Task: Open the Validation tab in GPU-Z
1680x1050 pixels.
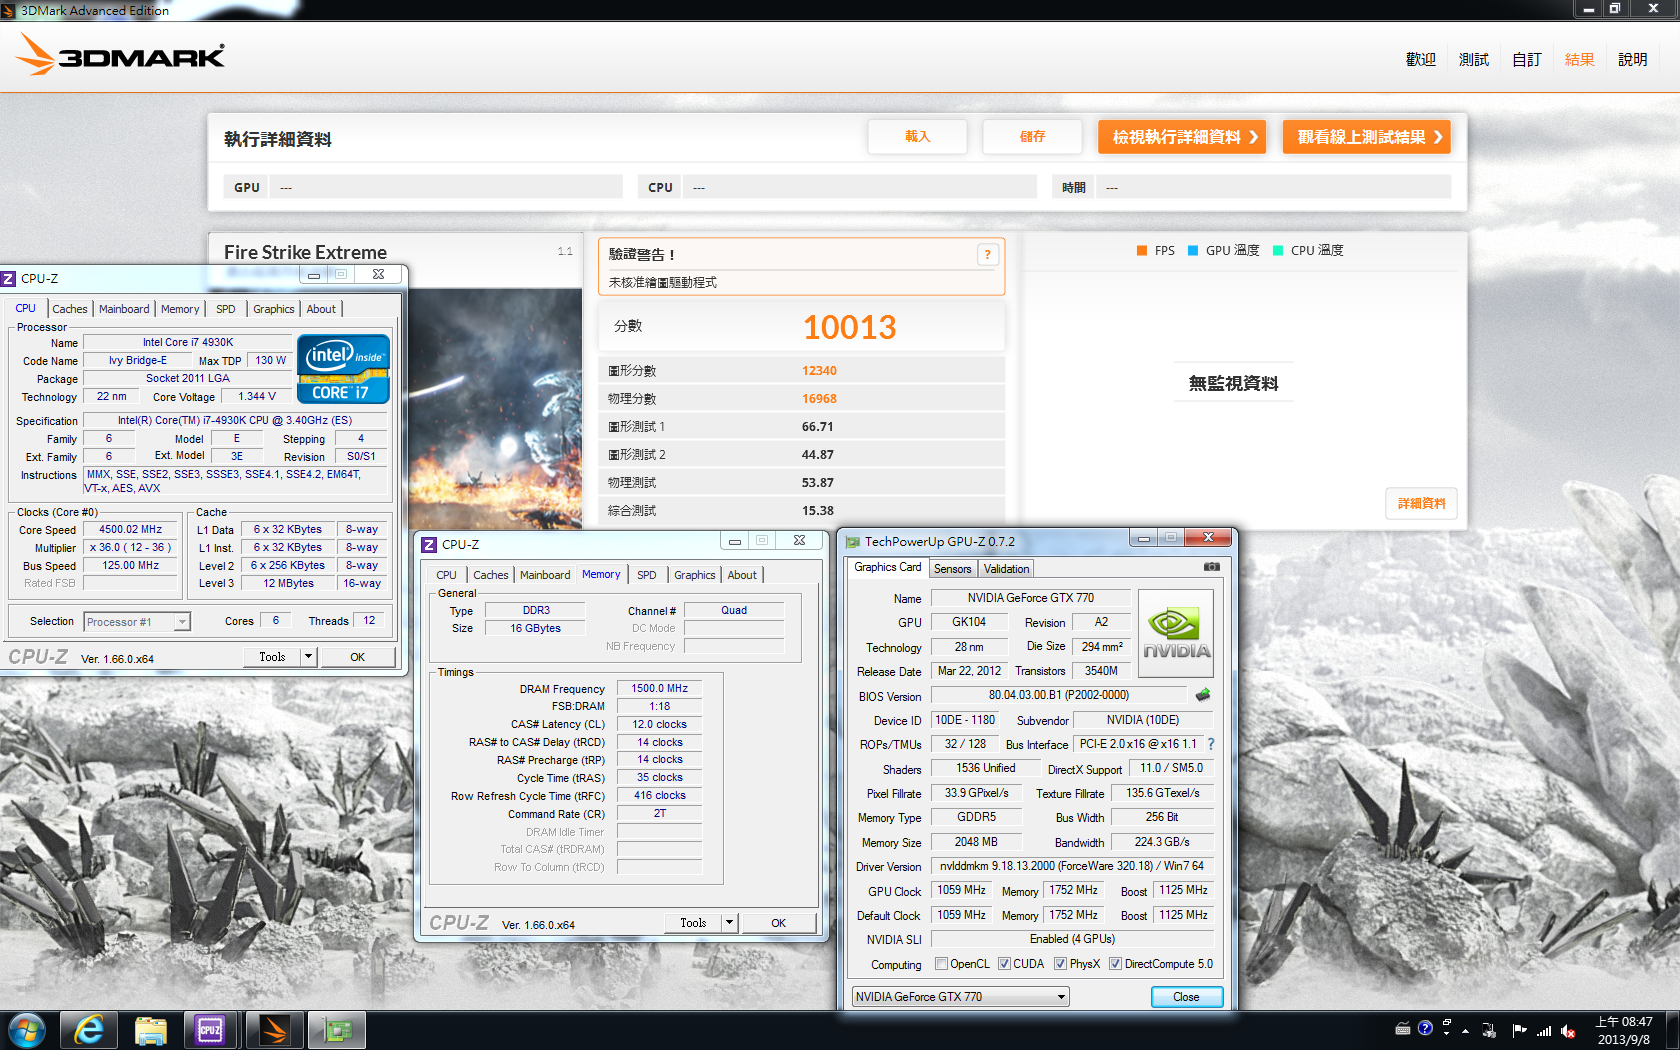Action: 1006,569
